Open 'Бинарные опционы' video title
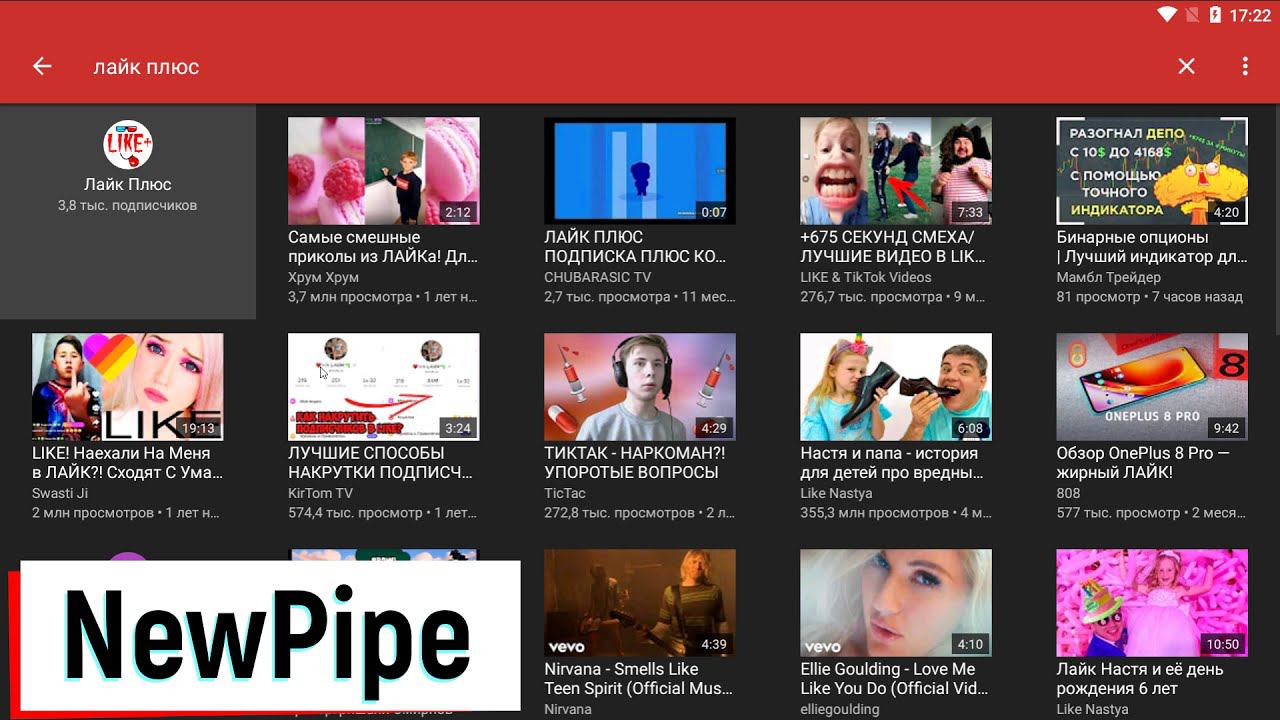This screenshot has height=720, width=1280. (1152, 247)
